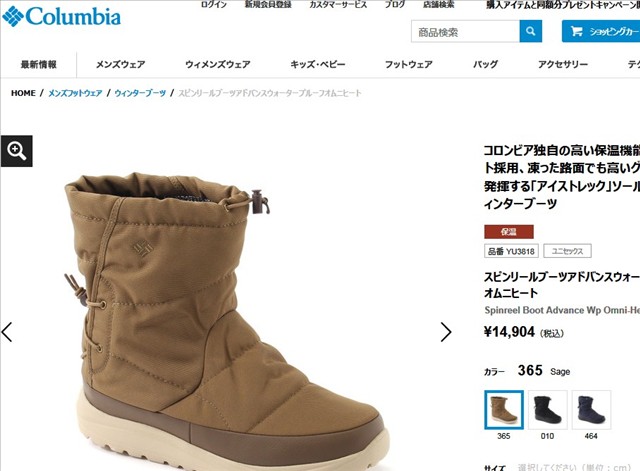Image resolution: width=640 pixels, height=471 pixels.
Task: Open image zoom with magnifier icon
Action: pos(16,151)
